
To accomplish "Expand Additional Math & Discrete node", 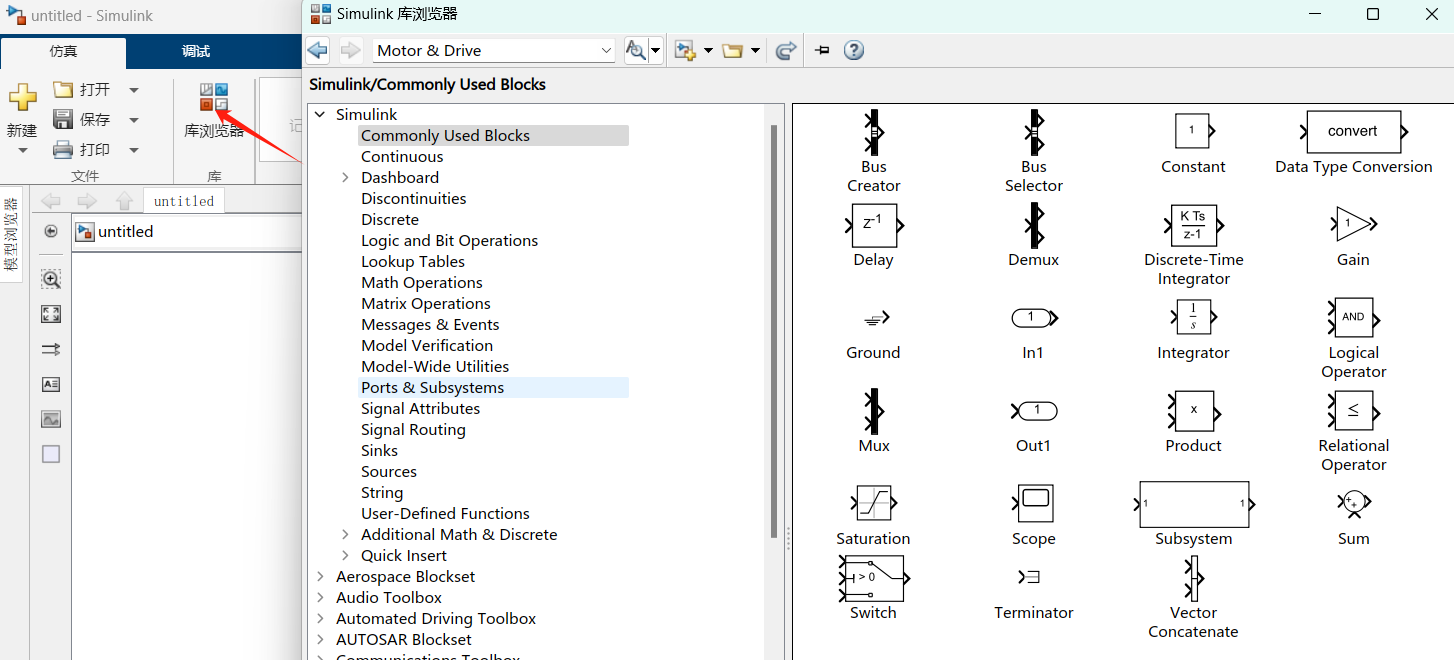I will pyautogui.click(x=345, y=534).
